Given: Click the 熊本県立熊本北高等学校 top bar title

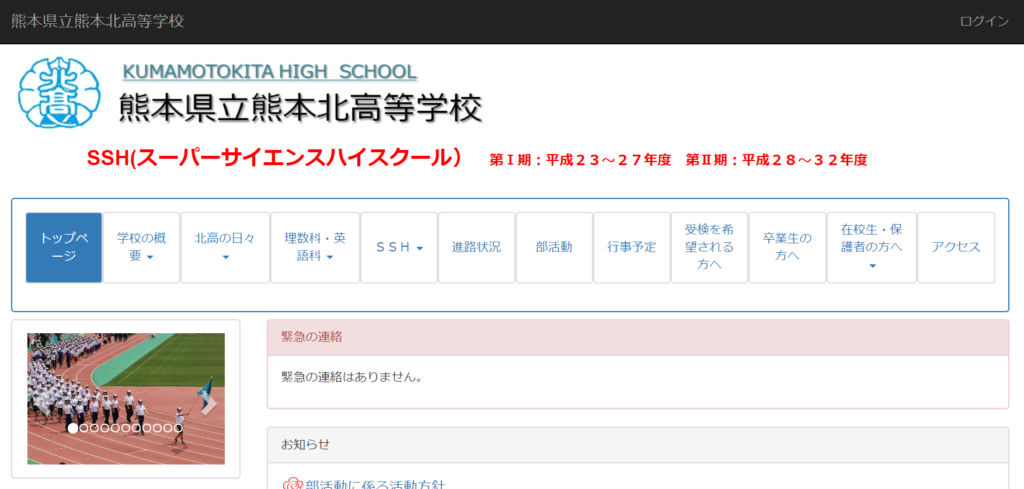Looking at the screenshot, I should 97,22.
